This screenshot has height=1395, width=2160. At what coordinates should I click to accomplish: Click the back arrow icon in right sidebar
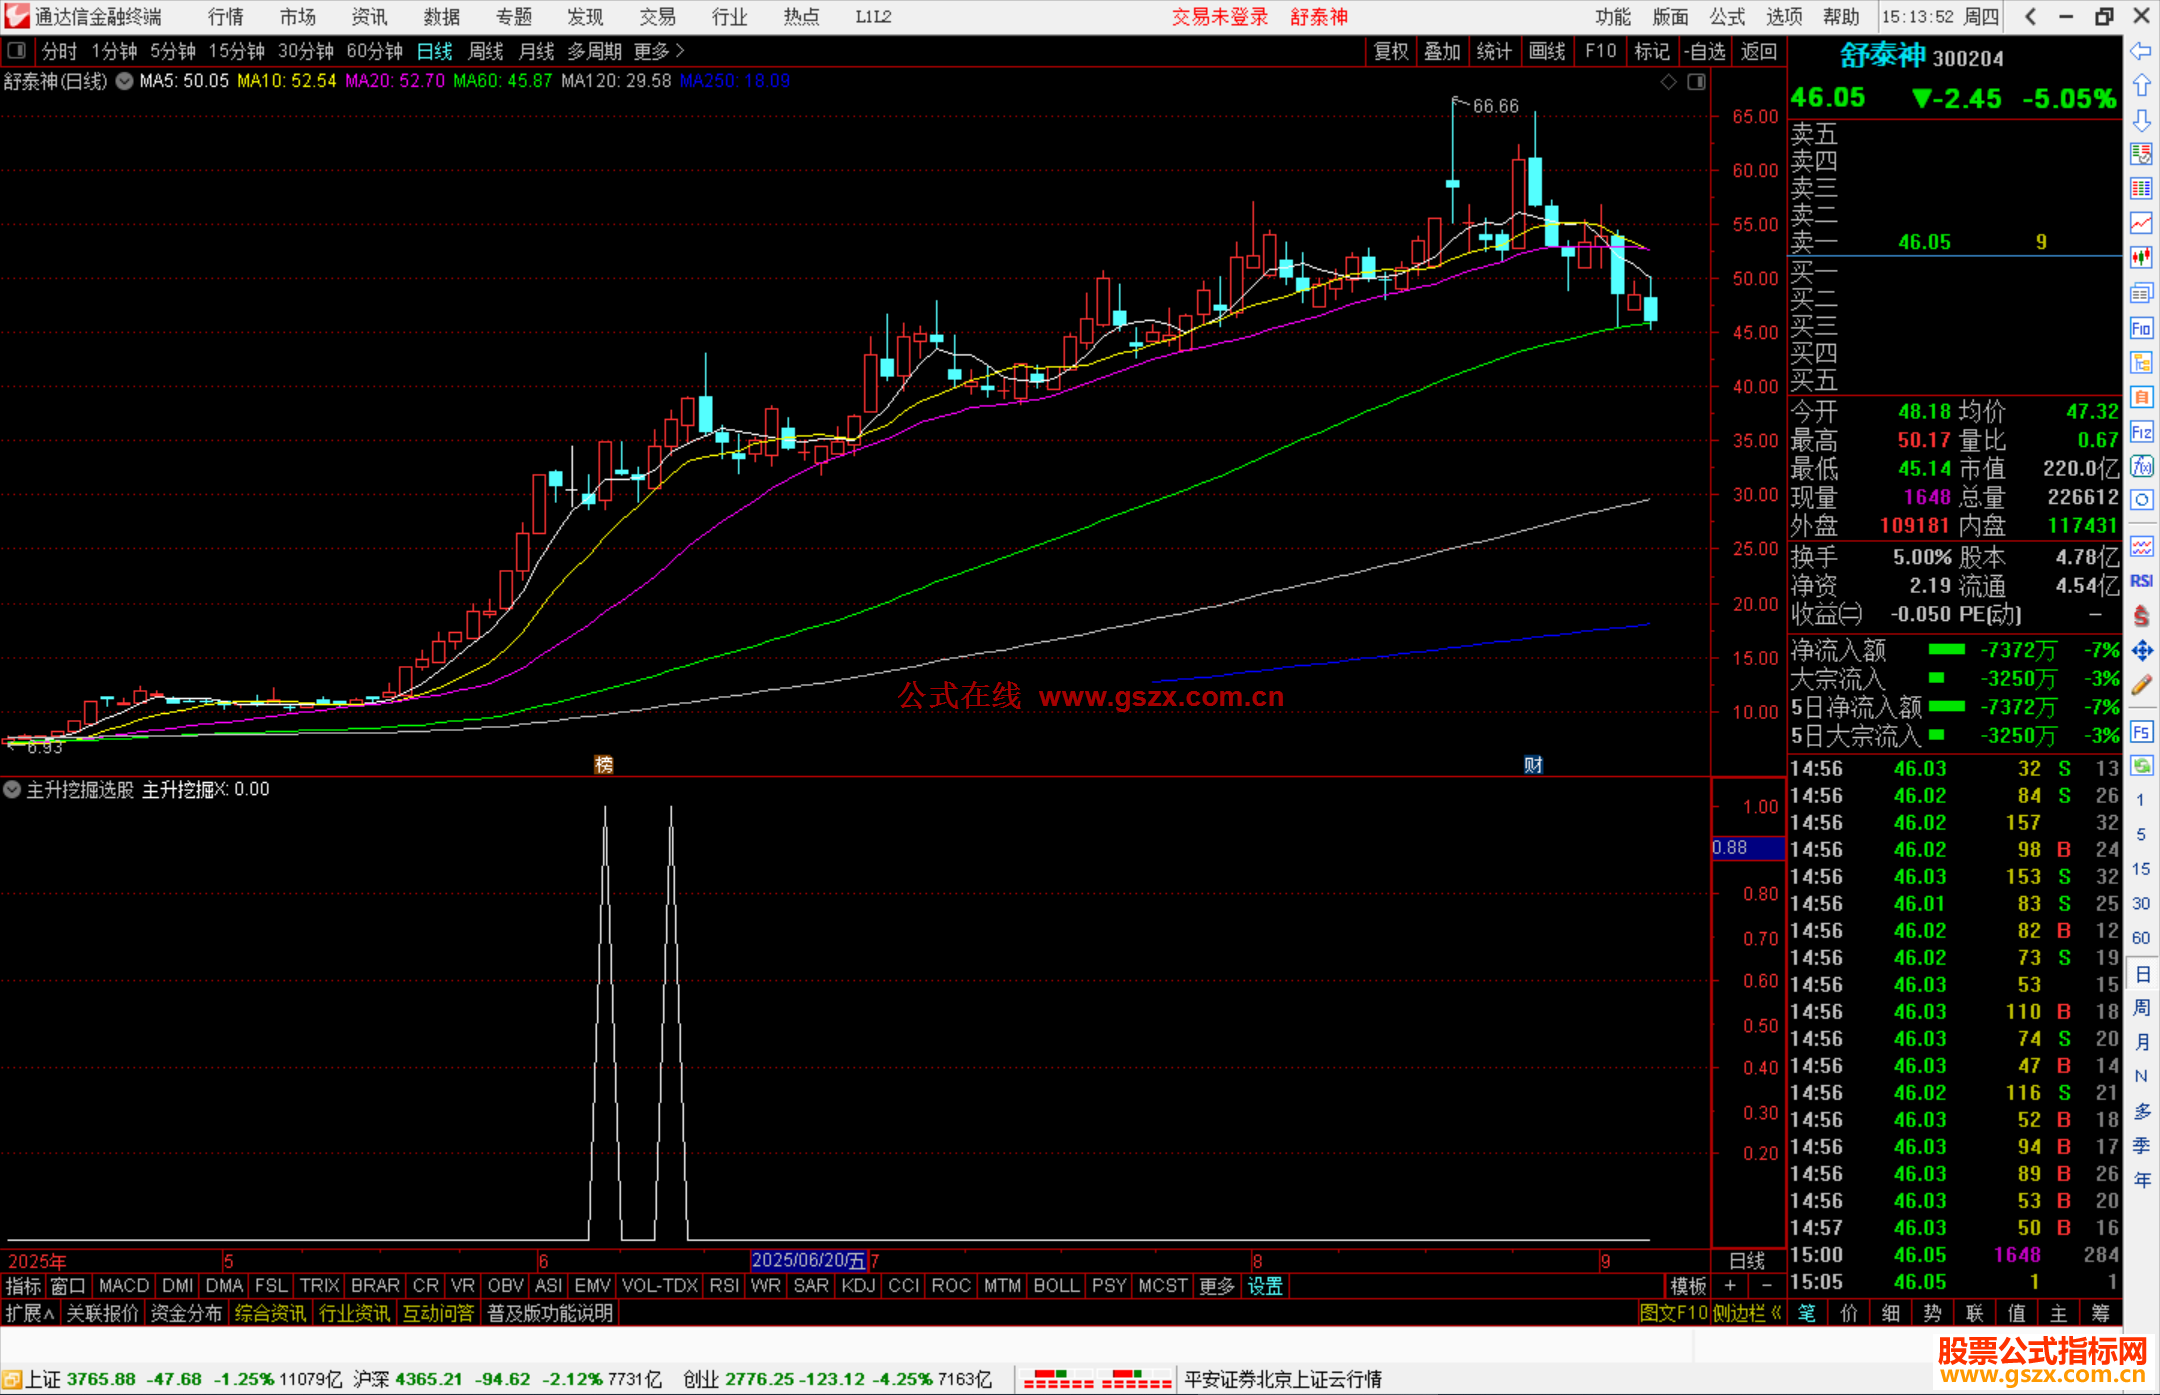pos(2141,51)
